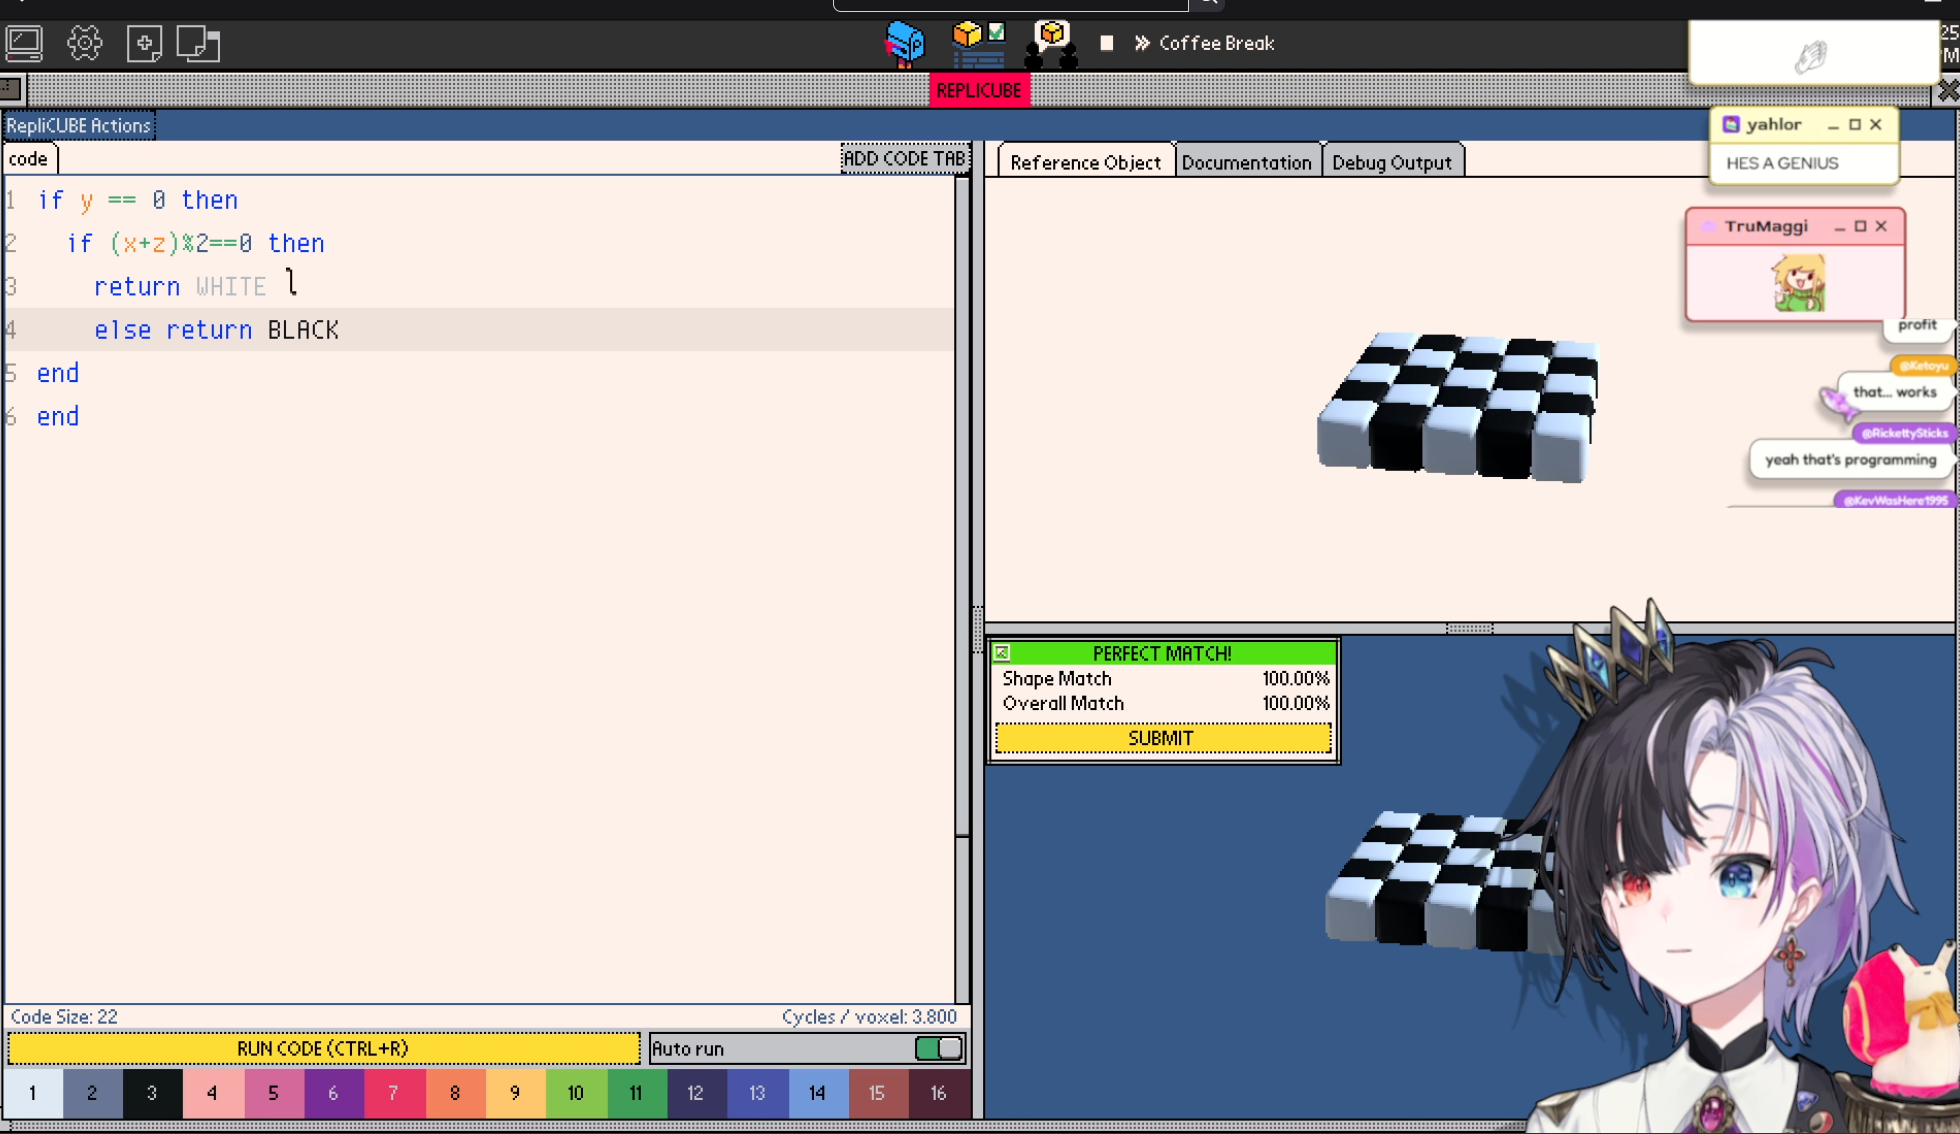
Task: Click the ADD CODE TAB button
Action: [x=904, y=158]
